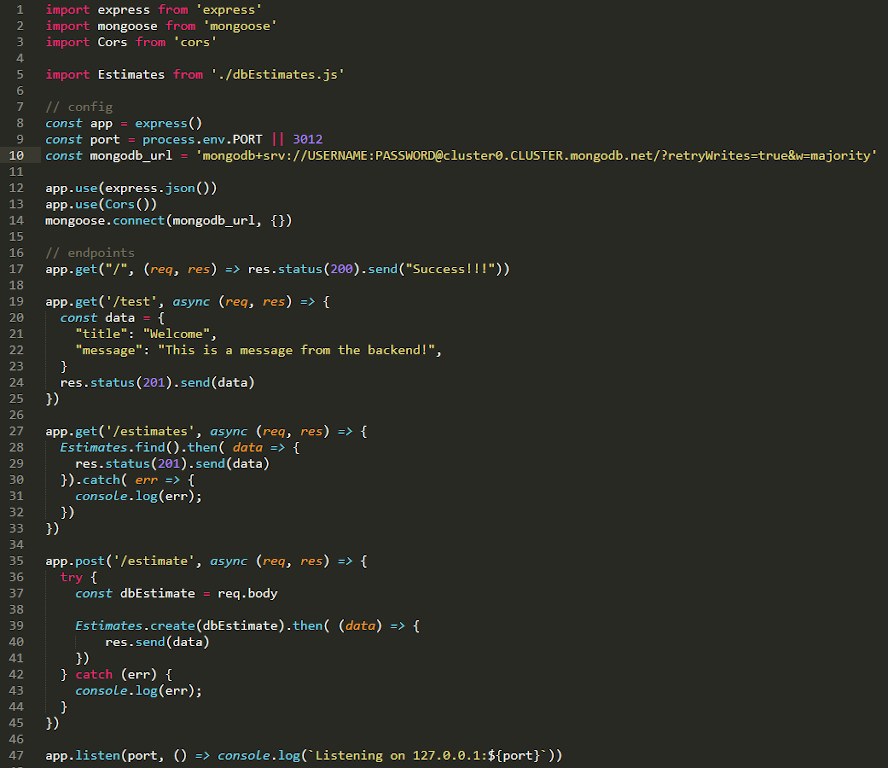Click line number 47 in the gutter
Screen dimensions: 888x768
16,755
